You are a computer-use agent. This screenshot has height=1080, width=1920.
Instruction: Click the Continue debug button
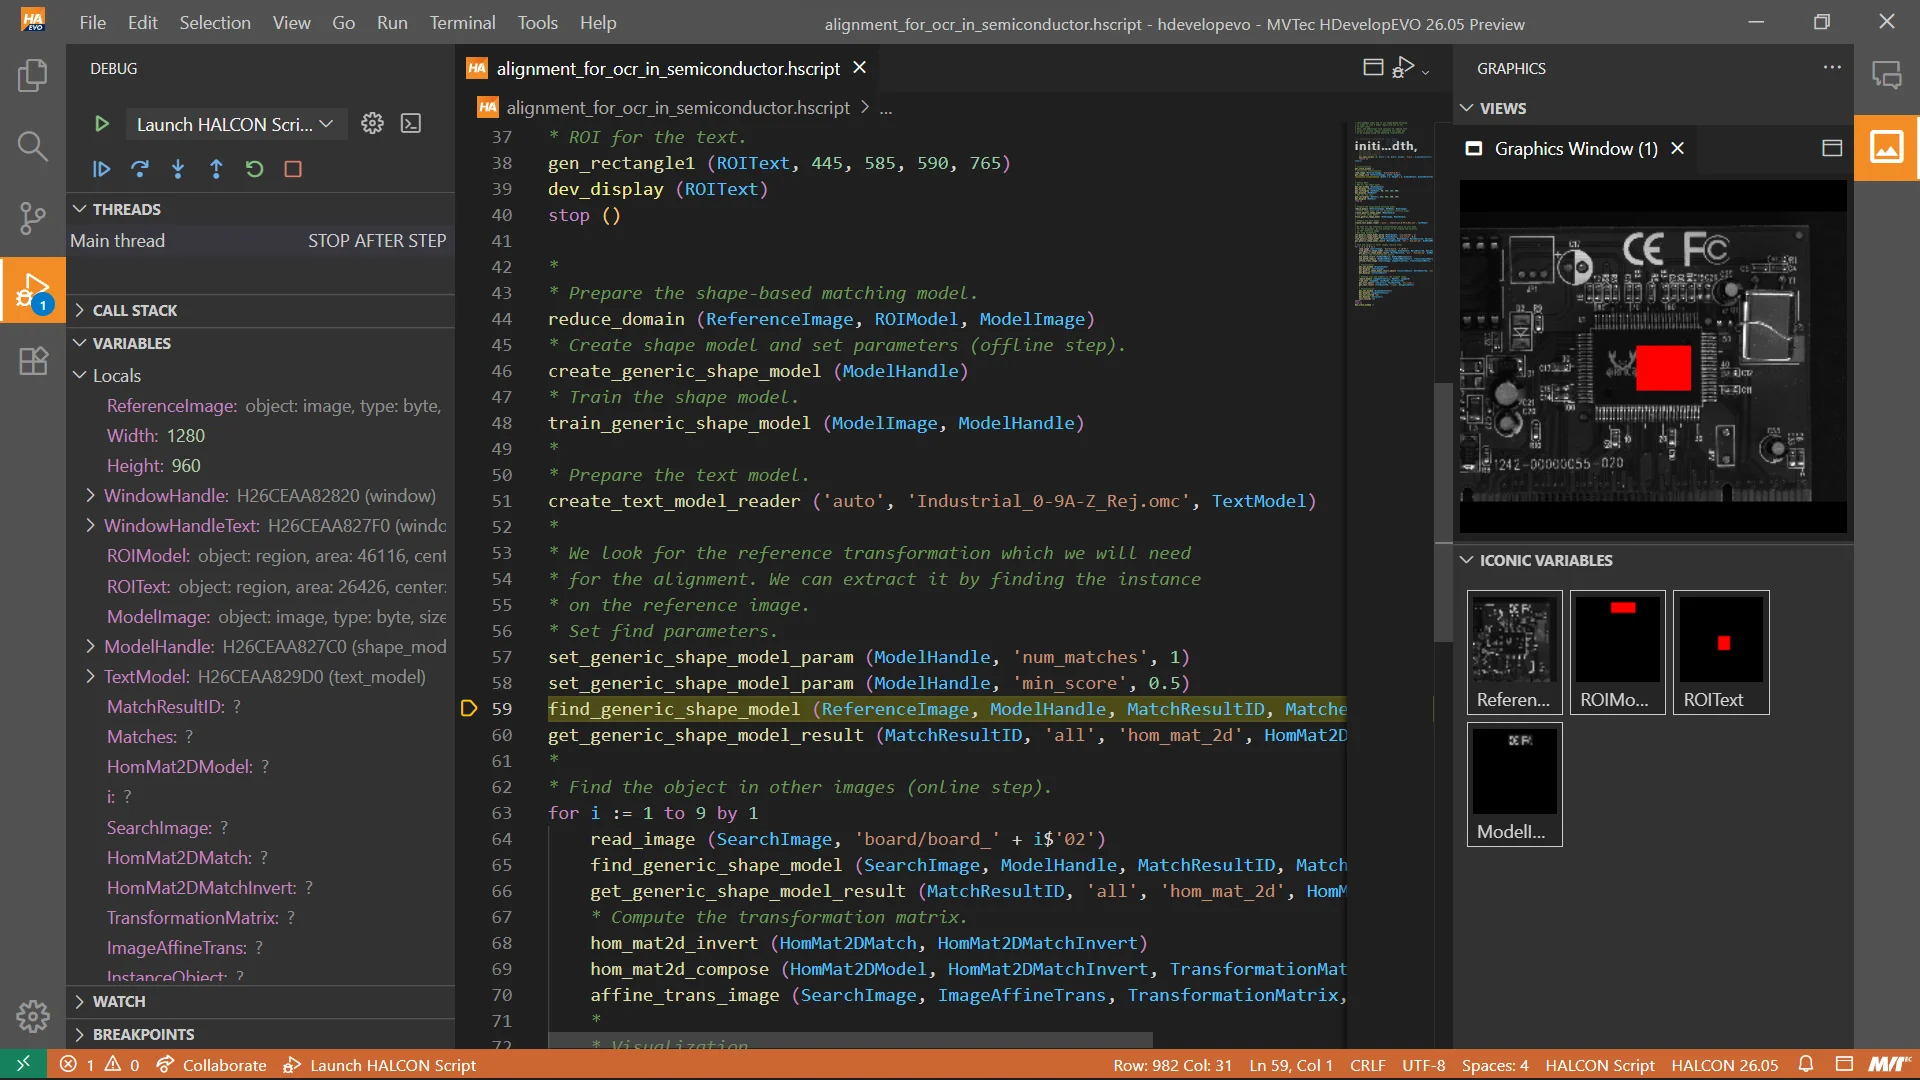[x=101, y=169]
